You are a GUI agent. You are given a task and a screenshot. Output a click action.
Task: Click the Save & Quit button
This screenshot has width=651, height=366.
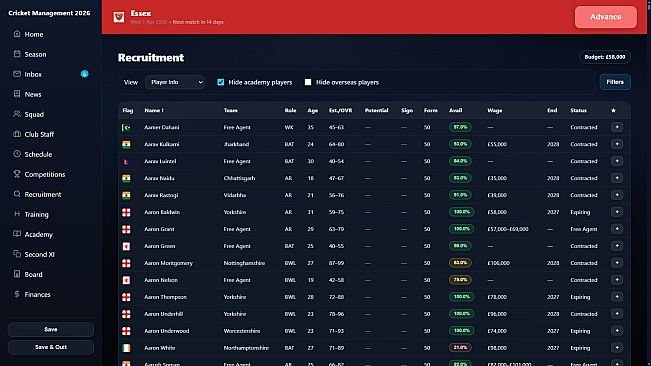tap(51, 347)
